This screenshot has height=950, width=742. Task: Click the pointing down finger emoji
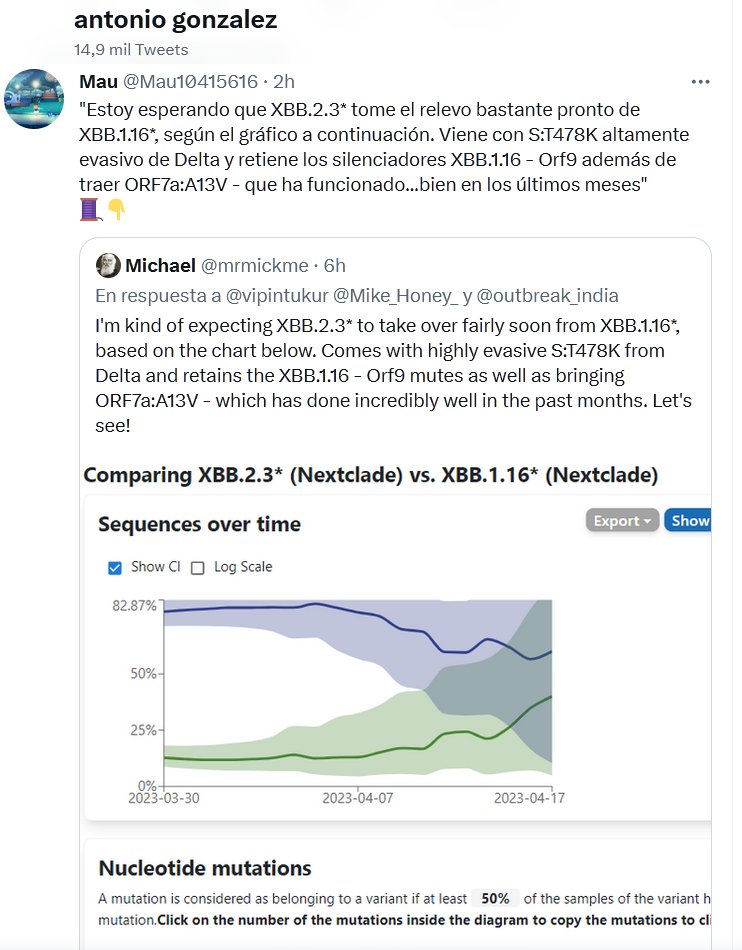click(116, 209)
